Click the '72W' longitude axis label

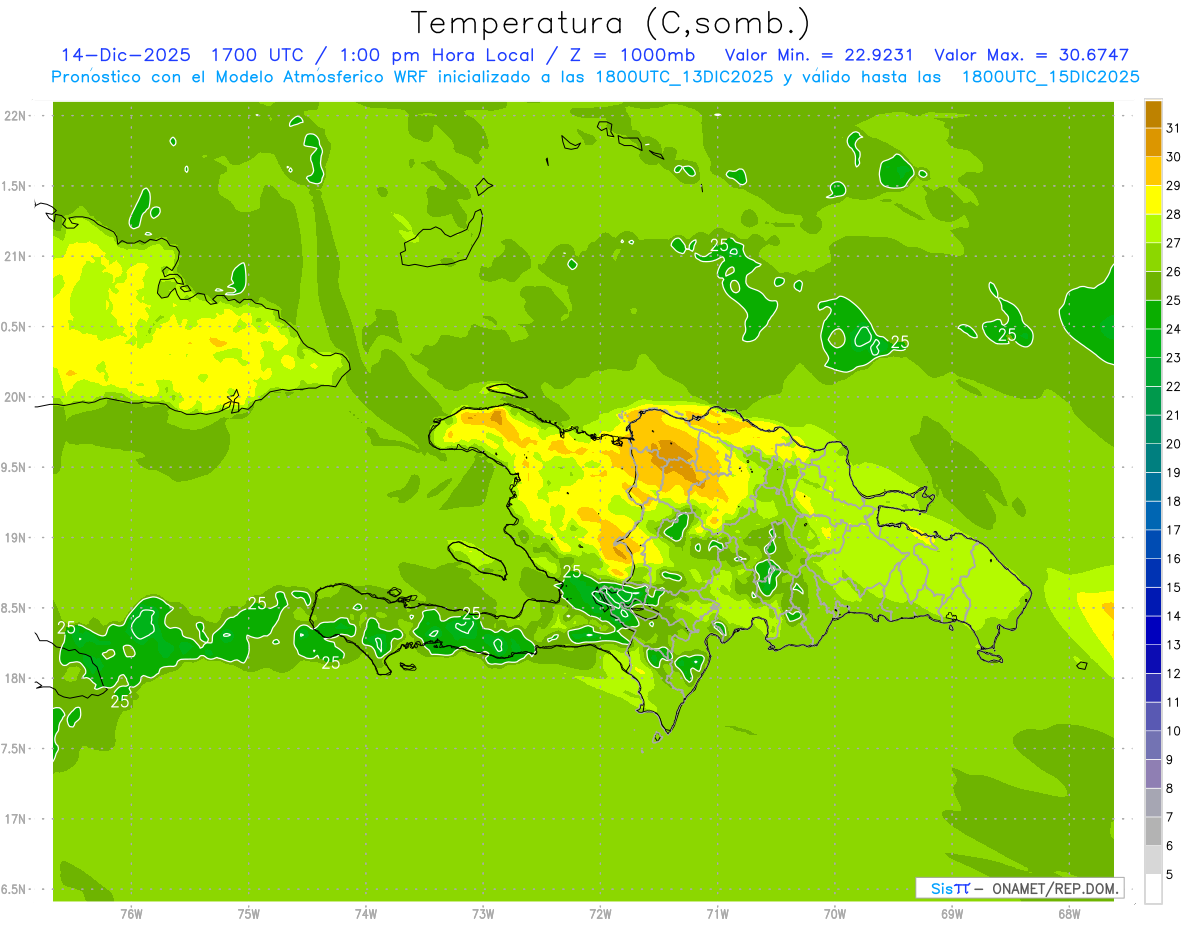(x=600, y=913)
